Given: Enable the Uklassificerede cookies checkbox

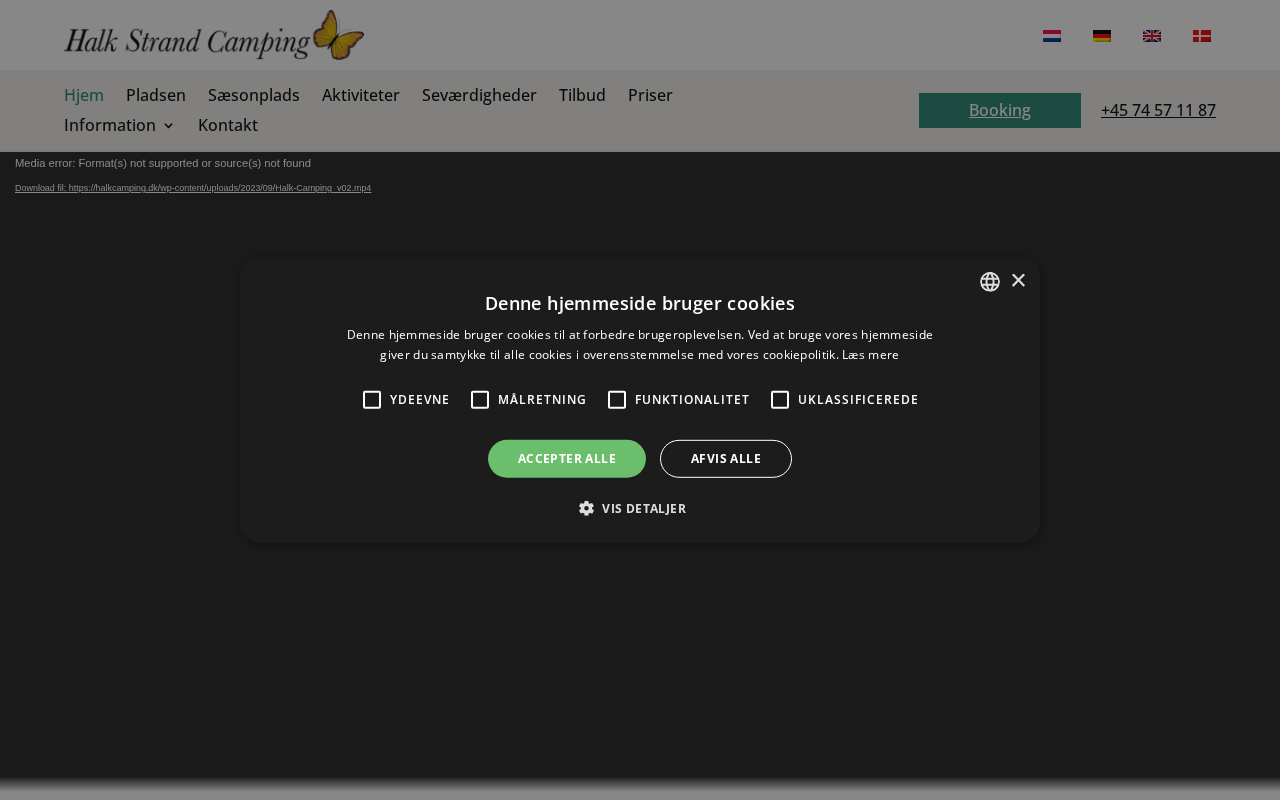Looking at the screenshot, I should (780, 400).
